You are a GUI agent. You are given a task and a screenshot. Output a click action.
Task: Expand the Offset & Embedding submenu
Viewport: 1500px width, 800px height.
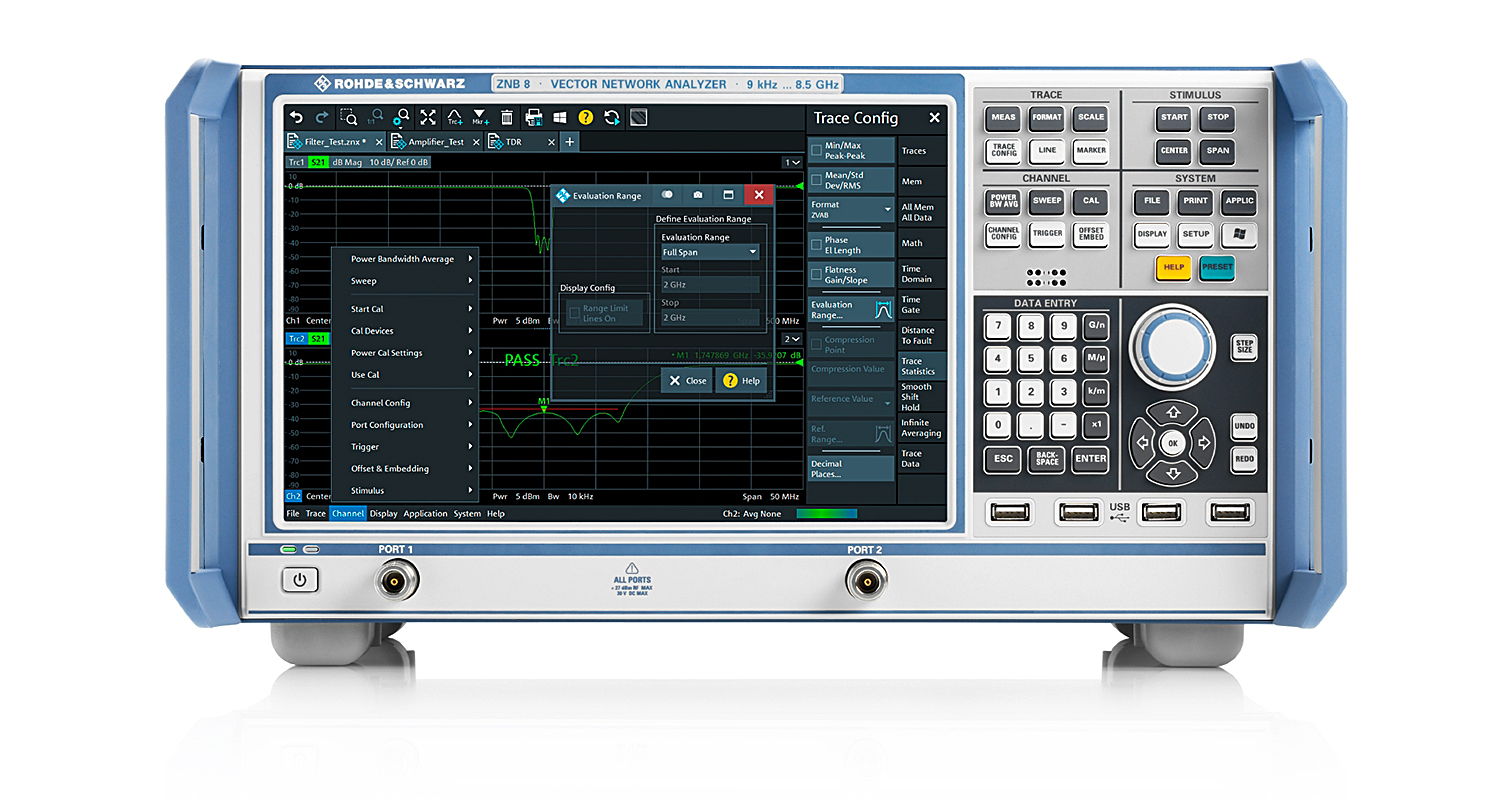point(407,468)
